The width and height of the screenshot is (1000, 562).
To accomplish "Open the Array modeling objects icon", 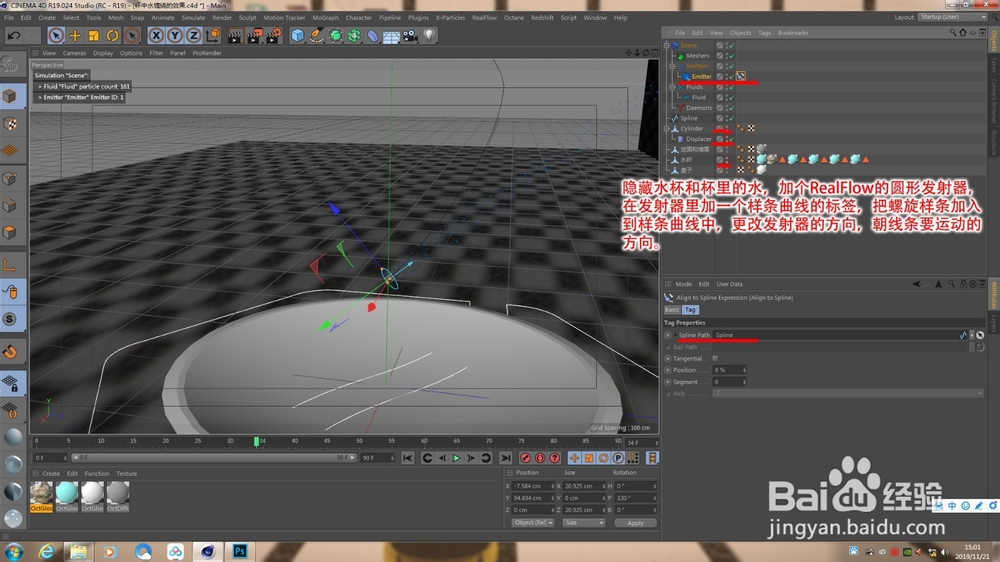I will pyautogui.click(x=354, y=36).
